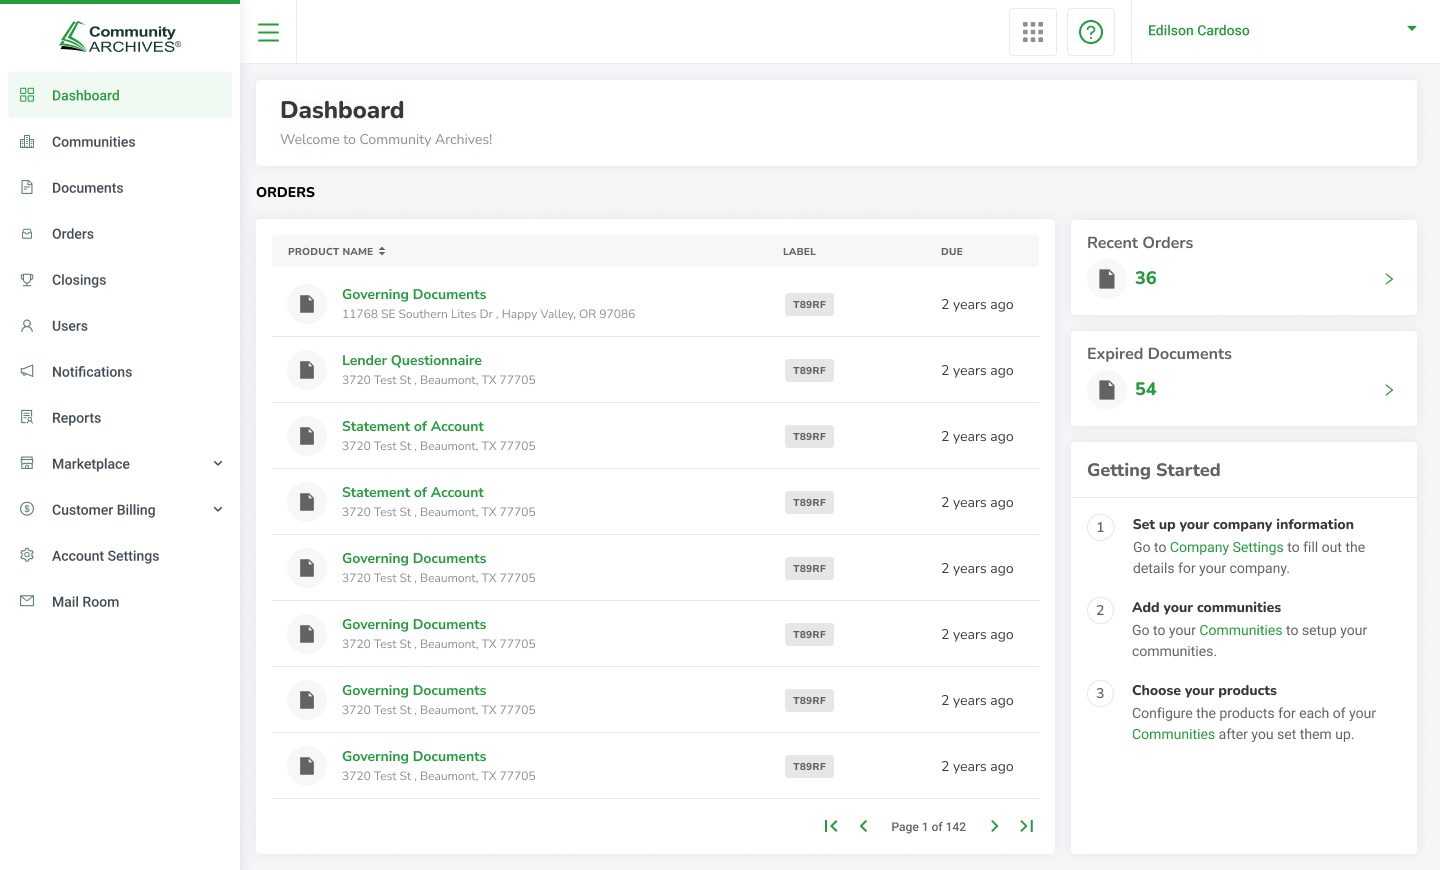Click step 1 circle in Getting Started

pyautogui.click(x=1100, y=527)
